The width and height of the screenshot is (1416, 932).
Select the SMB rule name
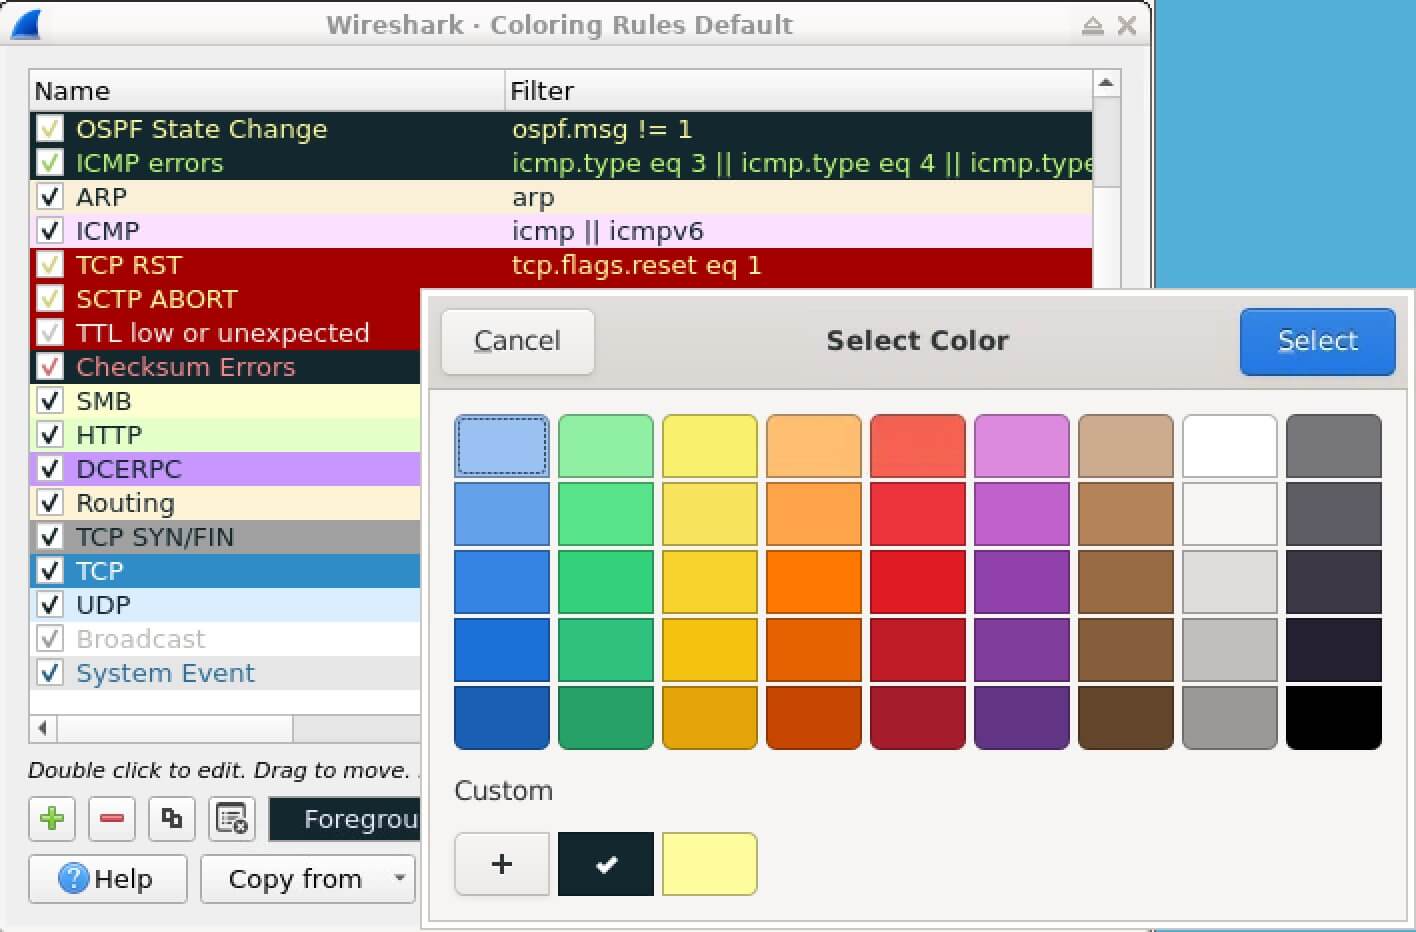(x=104, y=401)
